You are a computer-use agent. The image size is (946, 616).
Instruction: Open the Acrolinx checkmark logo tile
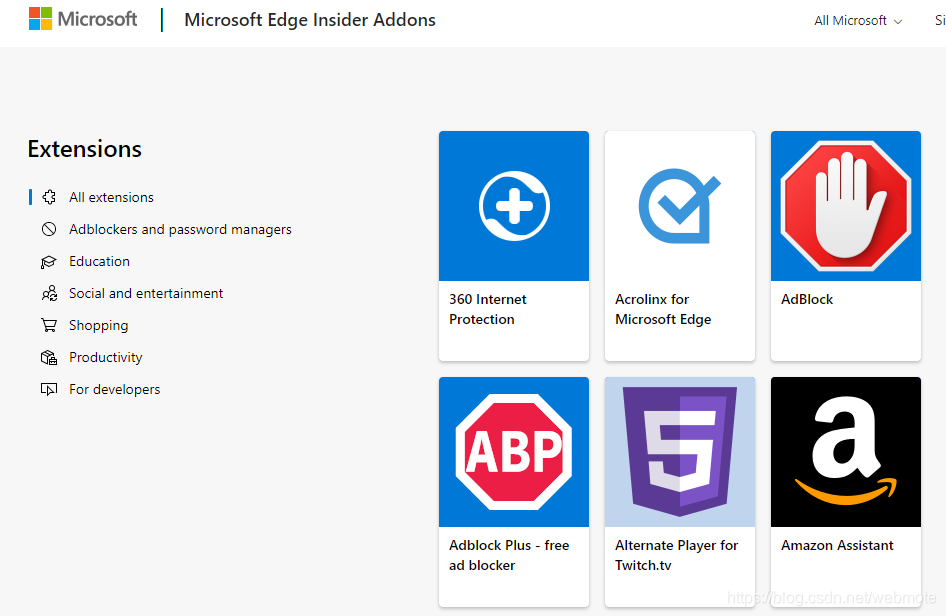click(680, 206)
